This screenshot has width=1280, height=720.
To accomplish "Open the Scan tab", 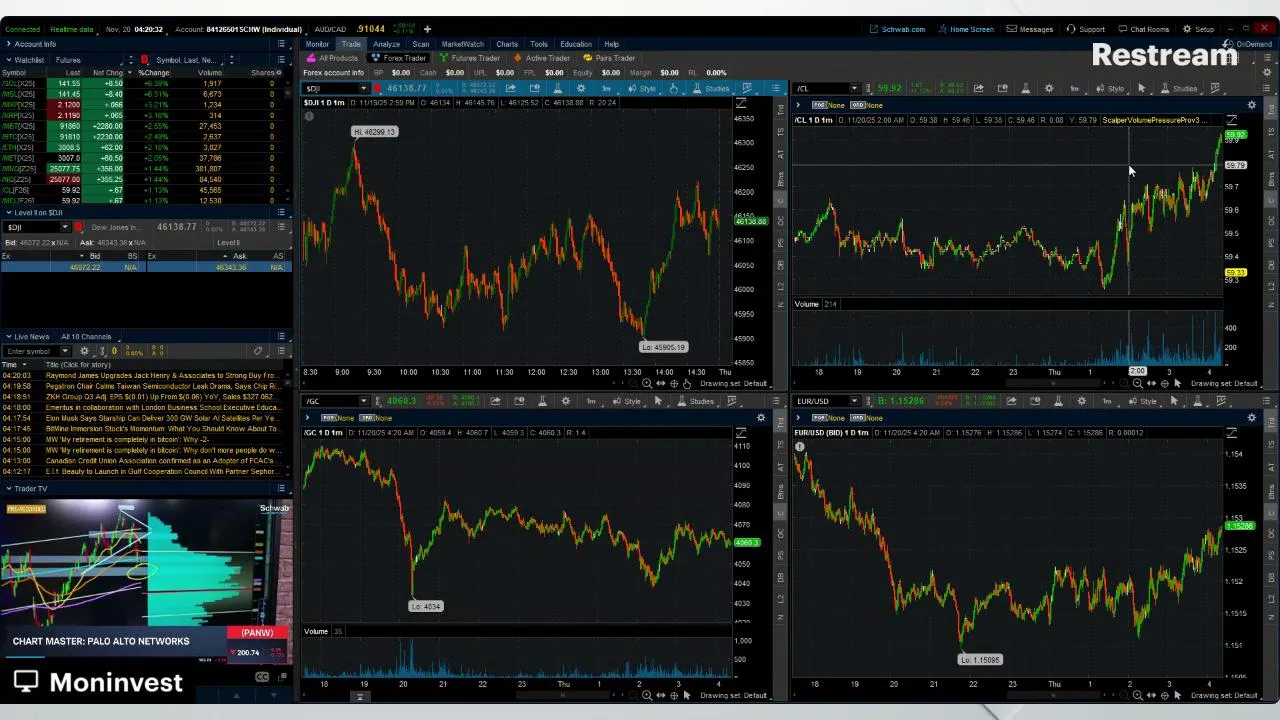I will pyautogui.click(x=421, y=44).
